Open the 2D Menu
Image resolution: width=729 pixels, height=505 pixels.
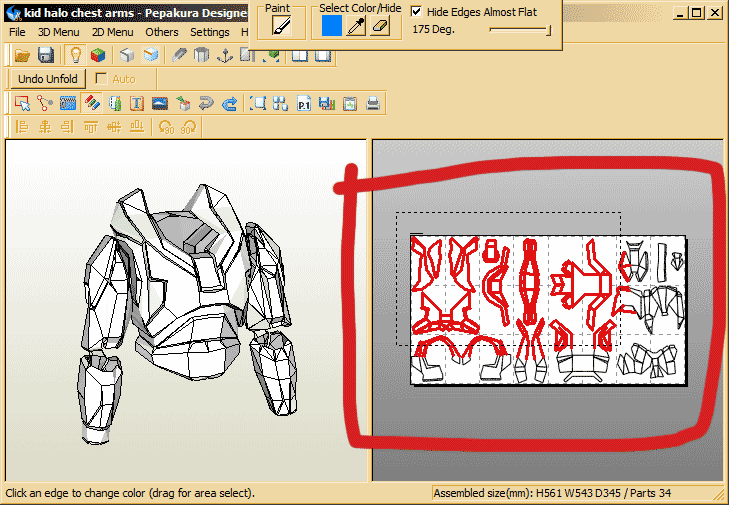[113, 32]
